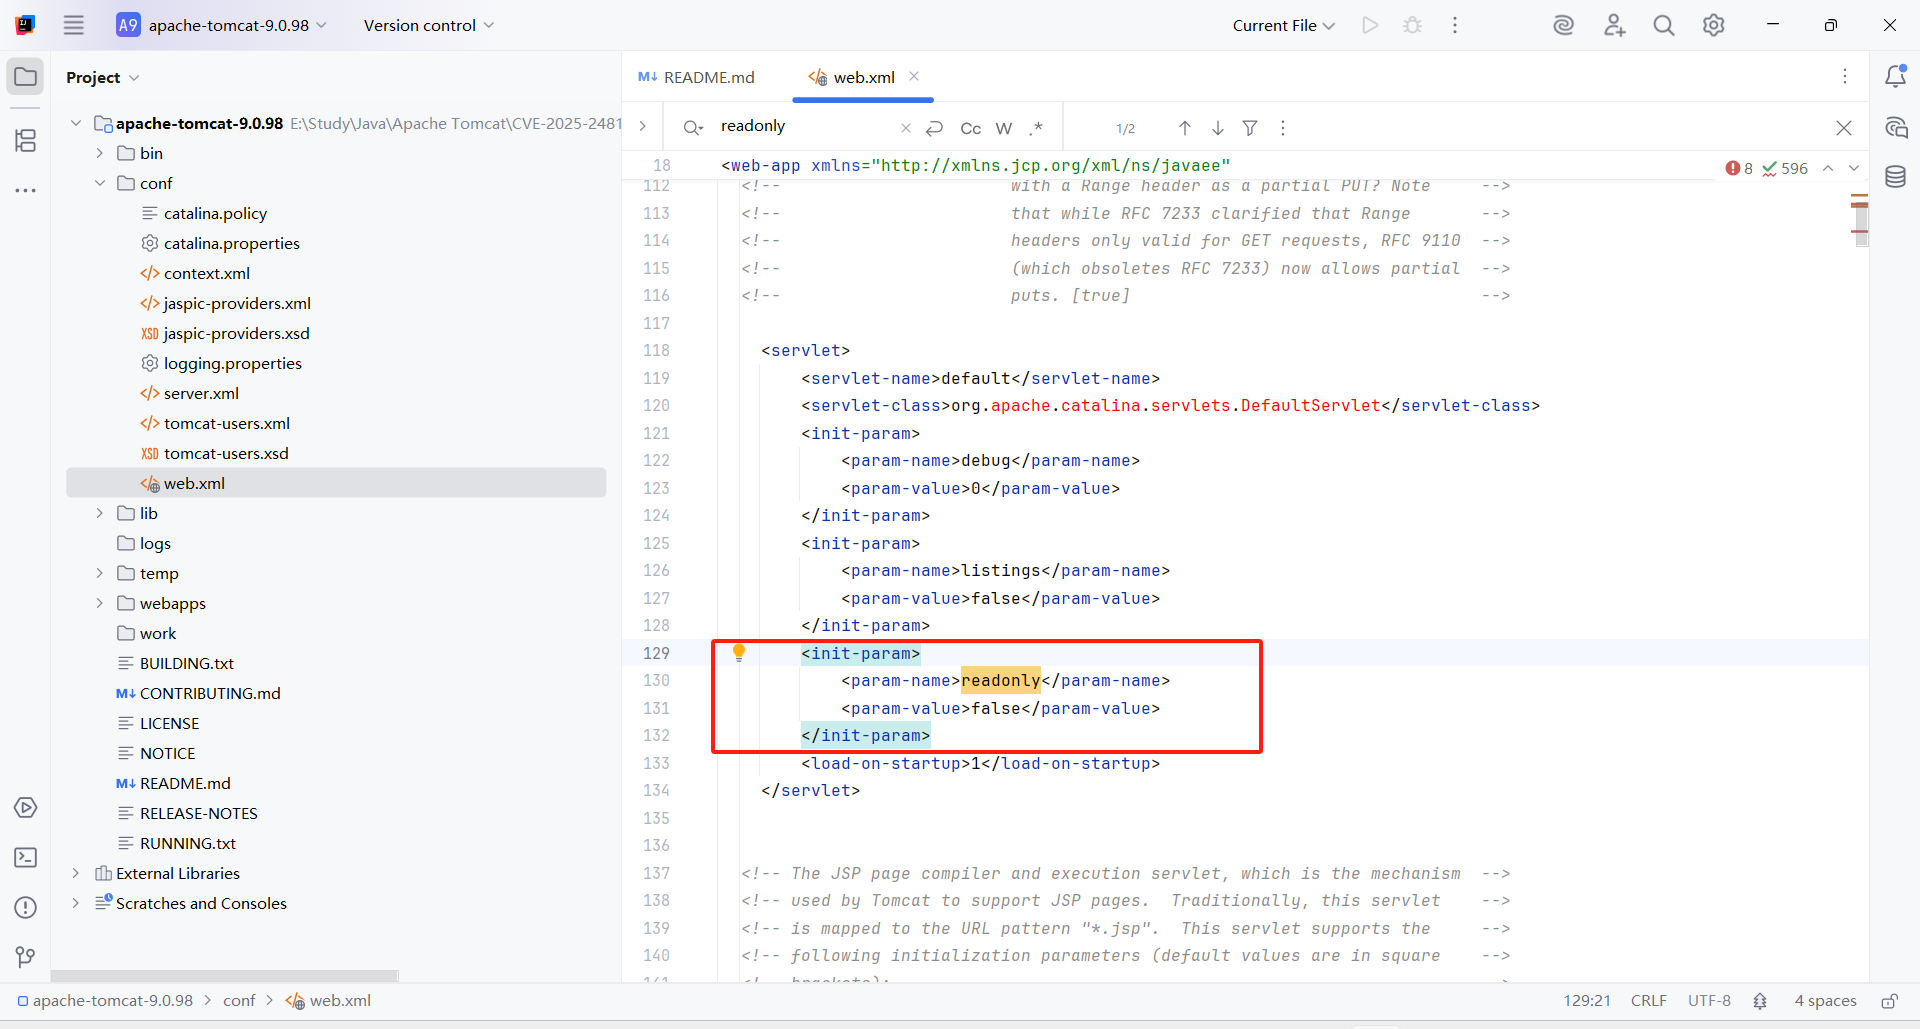Screen dimensions: 1920x1029
Task: Open the Structure tool window icon
Action: tap(26, 141)
